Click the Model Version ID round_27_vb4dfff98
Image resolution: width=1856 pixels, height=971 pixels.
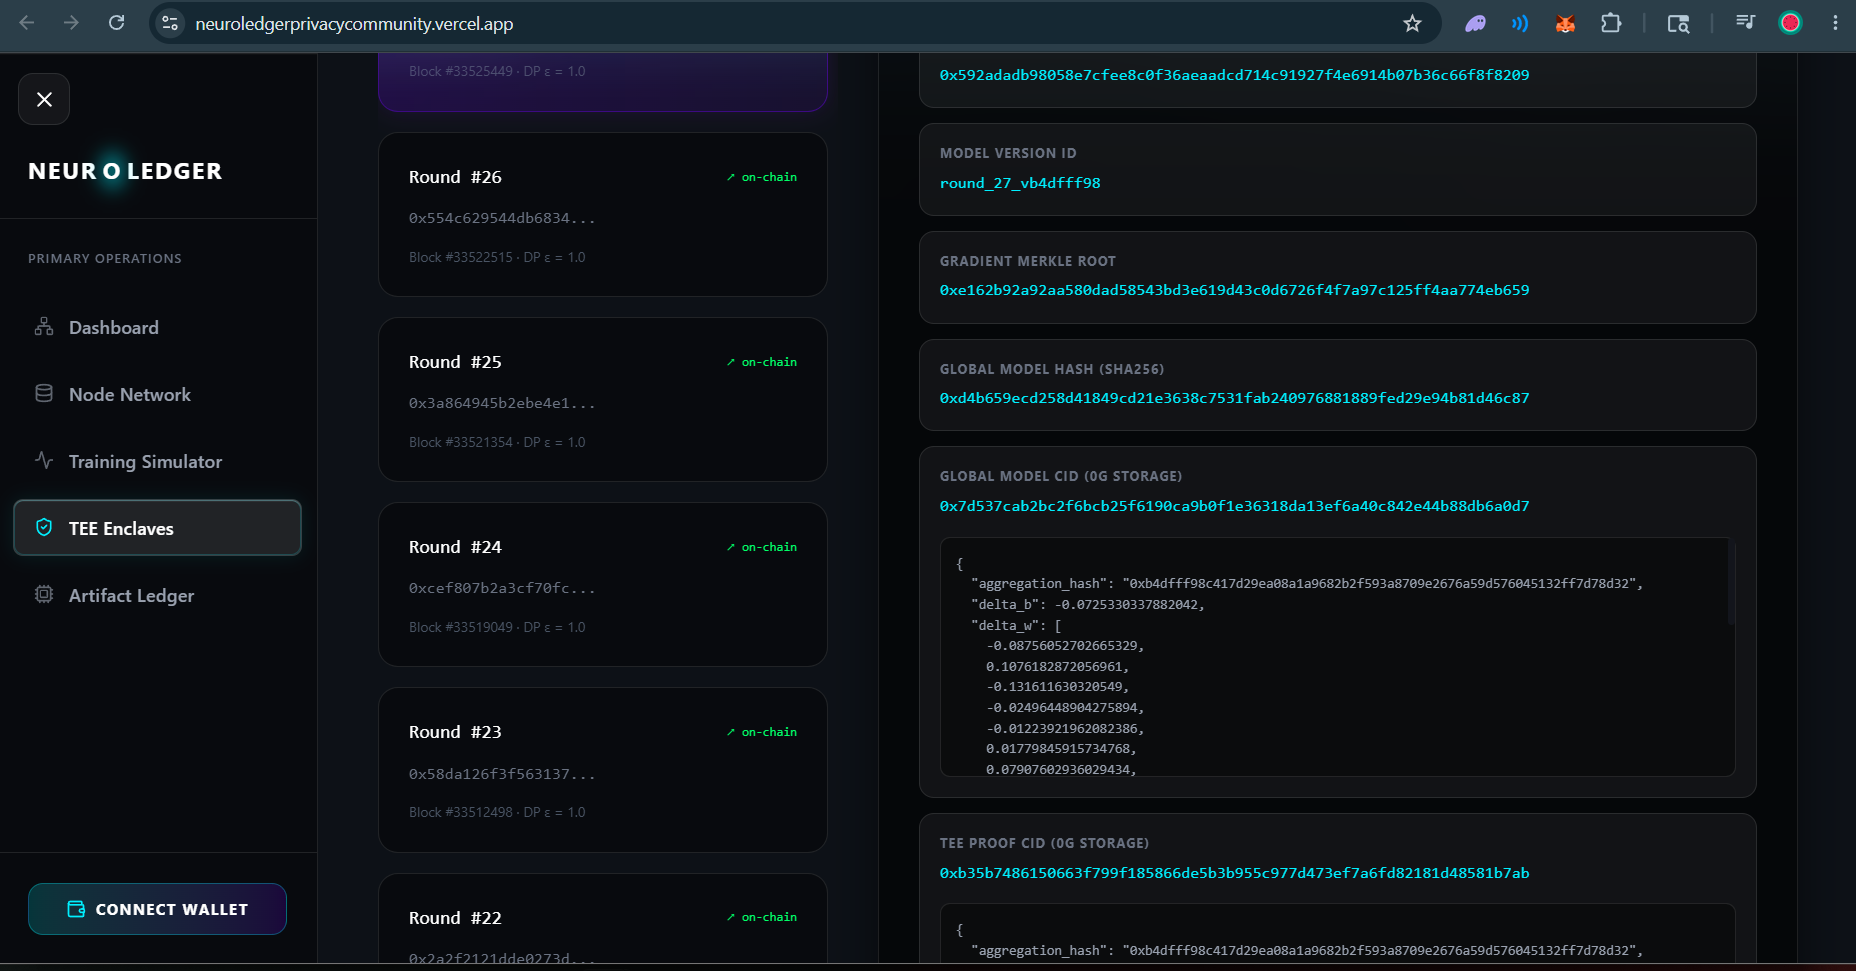pos(1020,183)
